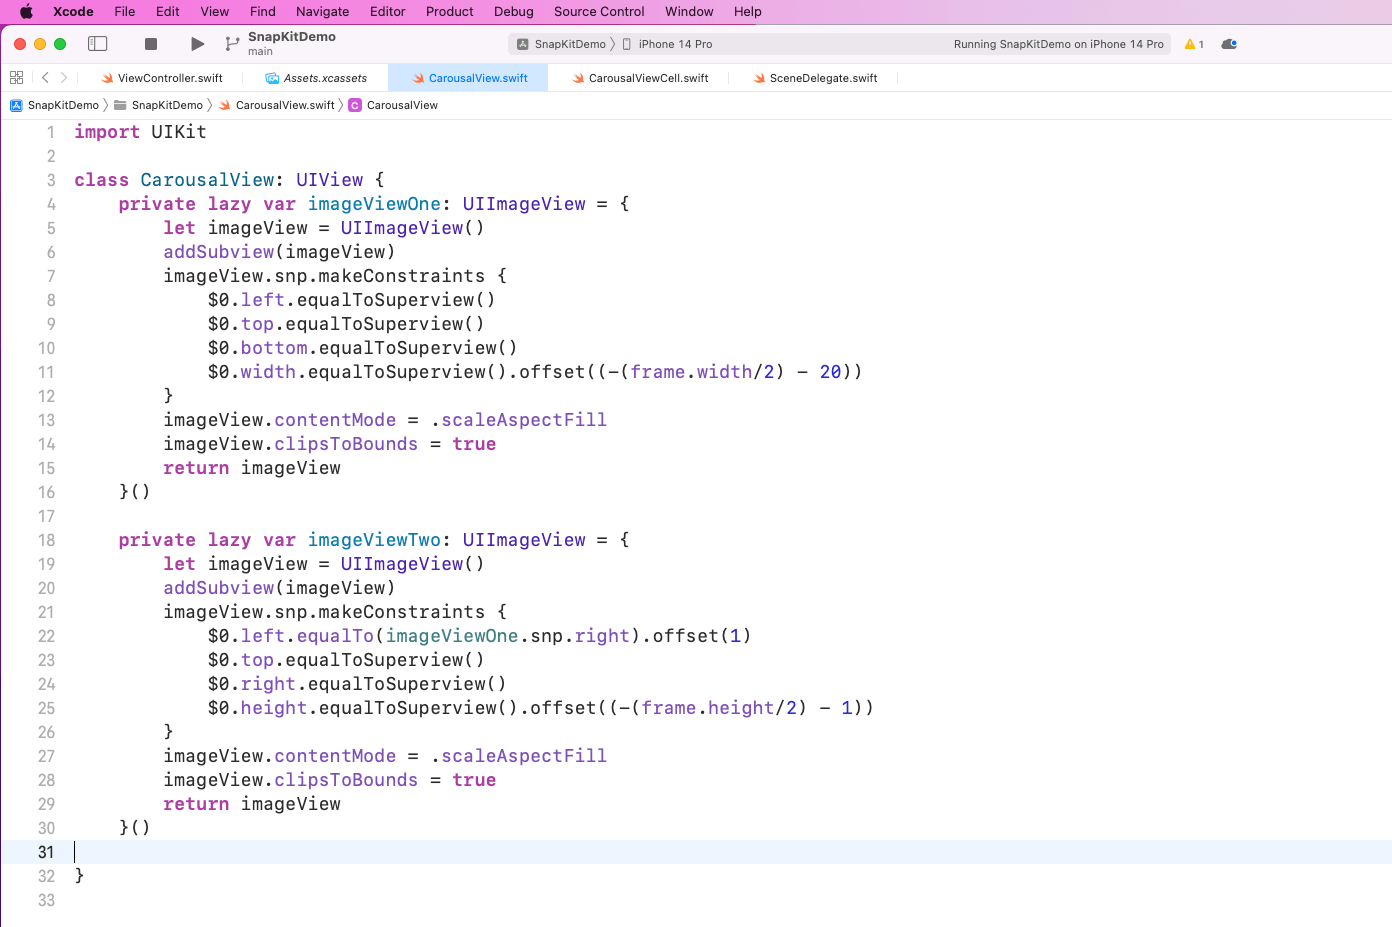Stop the running SnapKitDemo app
Screen dimensions: 1392x927
coord(151,44)
